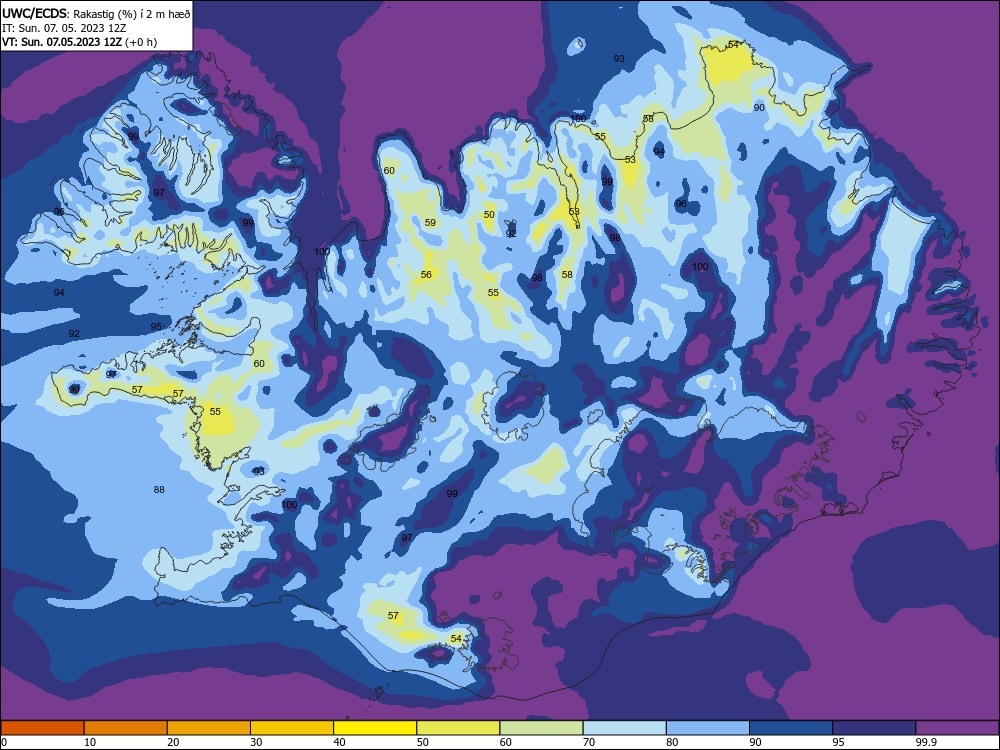Image resolution: width=1000 pixels, height=750 pixels.
Task: Click the purple legend swatch above 99.9
Action: (958, 728)
